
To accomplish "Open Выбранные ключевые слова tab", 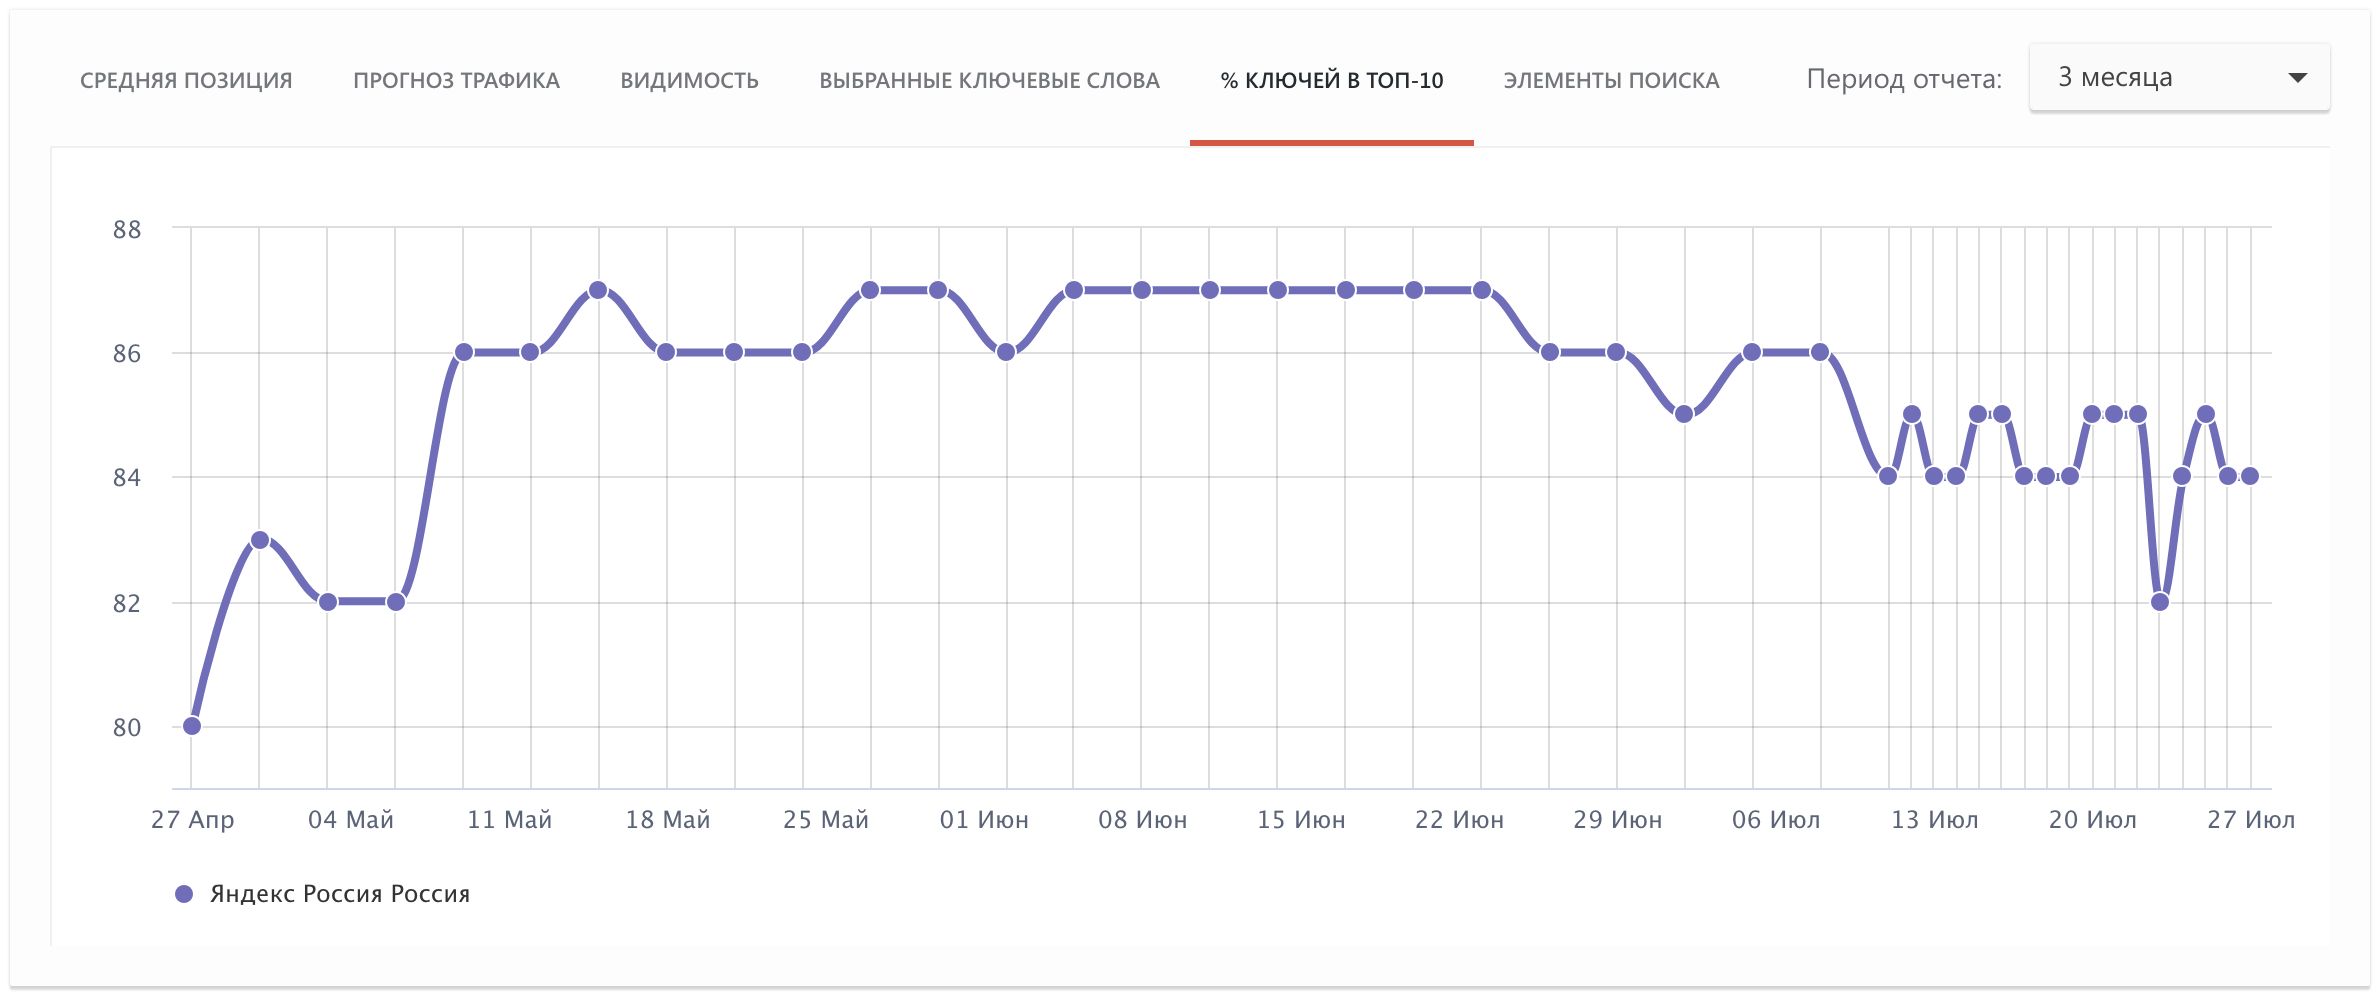I will click(989, 80).
